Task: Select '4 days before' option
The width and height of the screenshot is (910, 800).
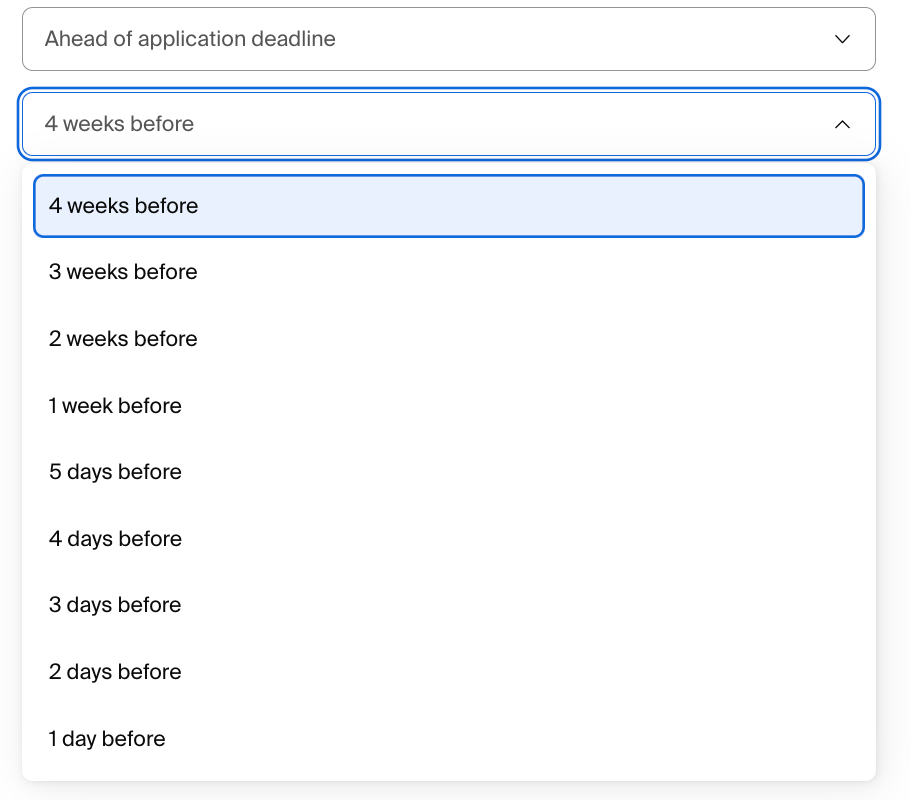Action: pyautogui.click(x=449, y=538)
